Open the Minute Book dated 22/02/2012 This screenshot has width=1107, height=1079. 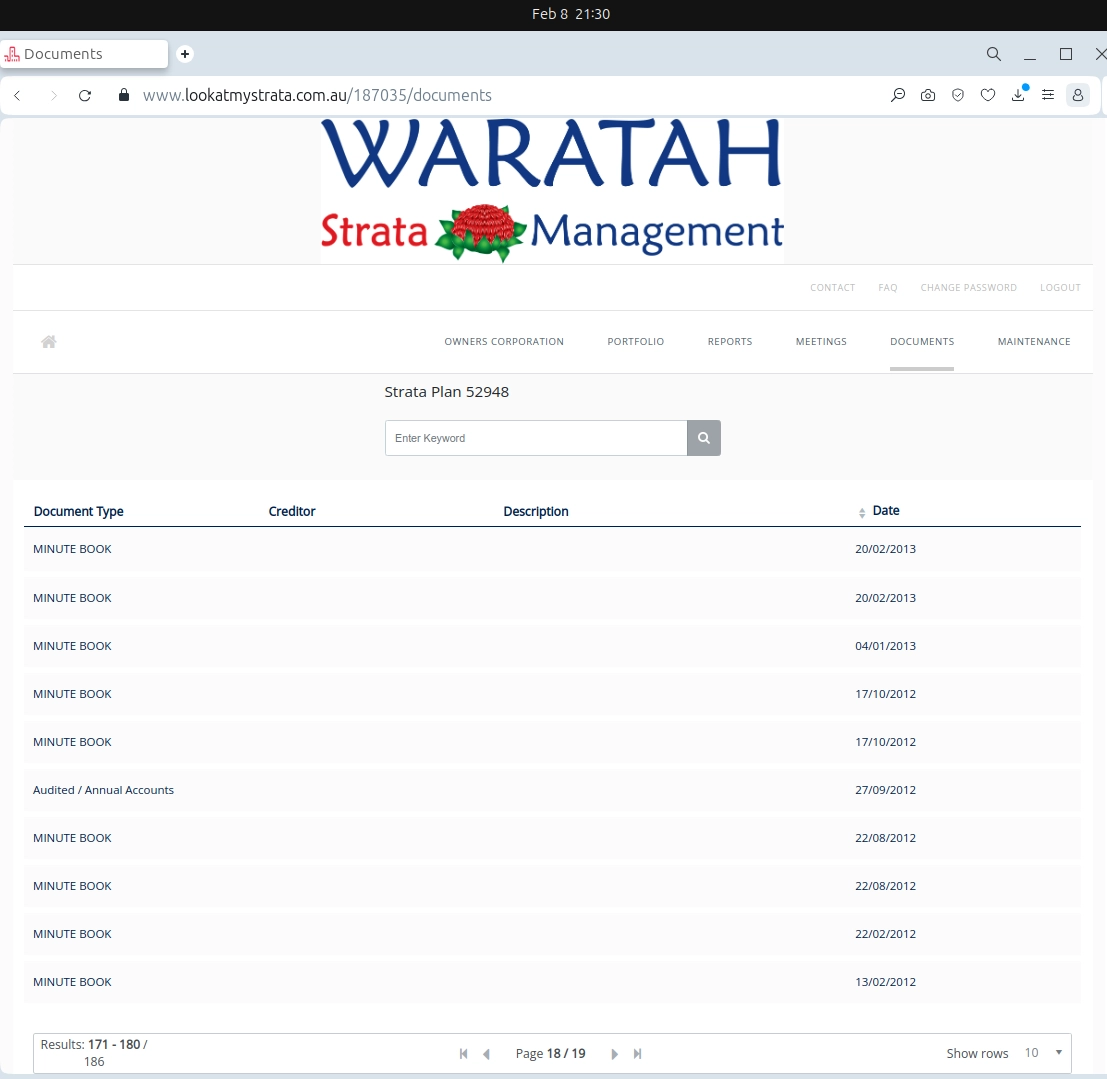click(552, 934)
